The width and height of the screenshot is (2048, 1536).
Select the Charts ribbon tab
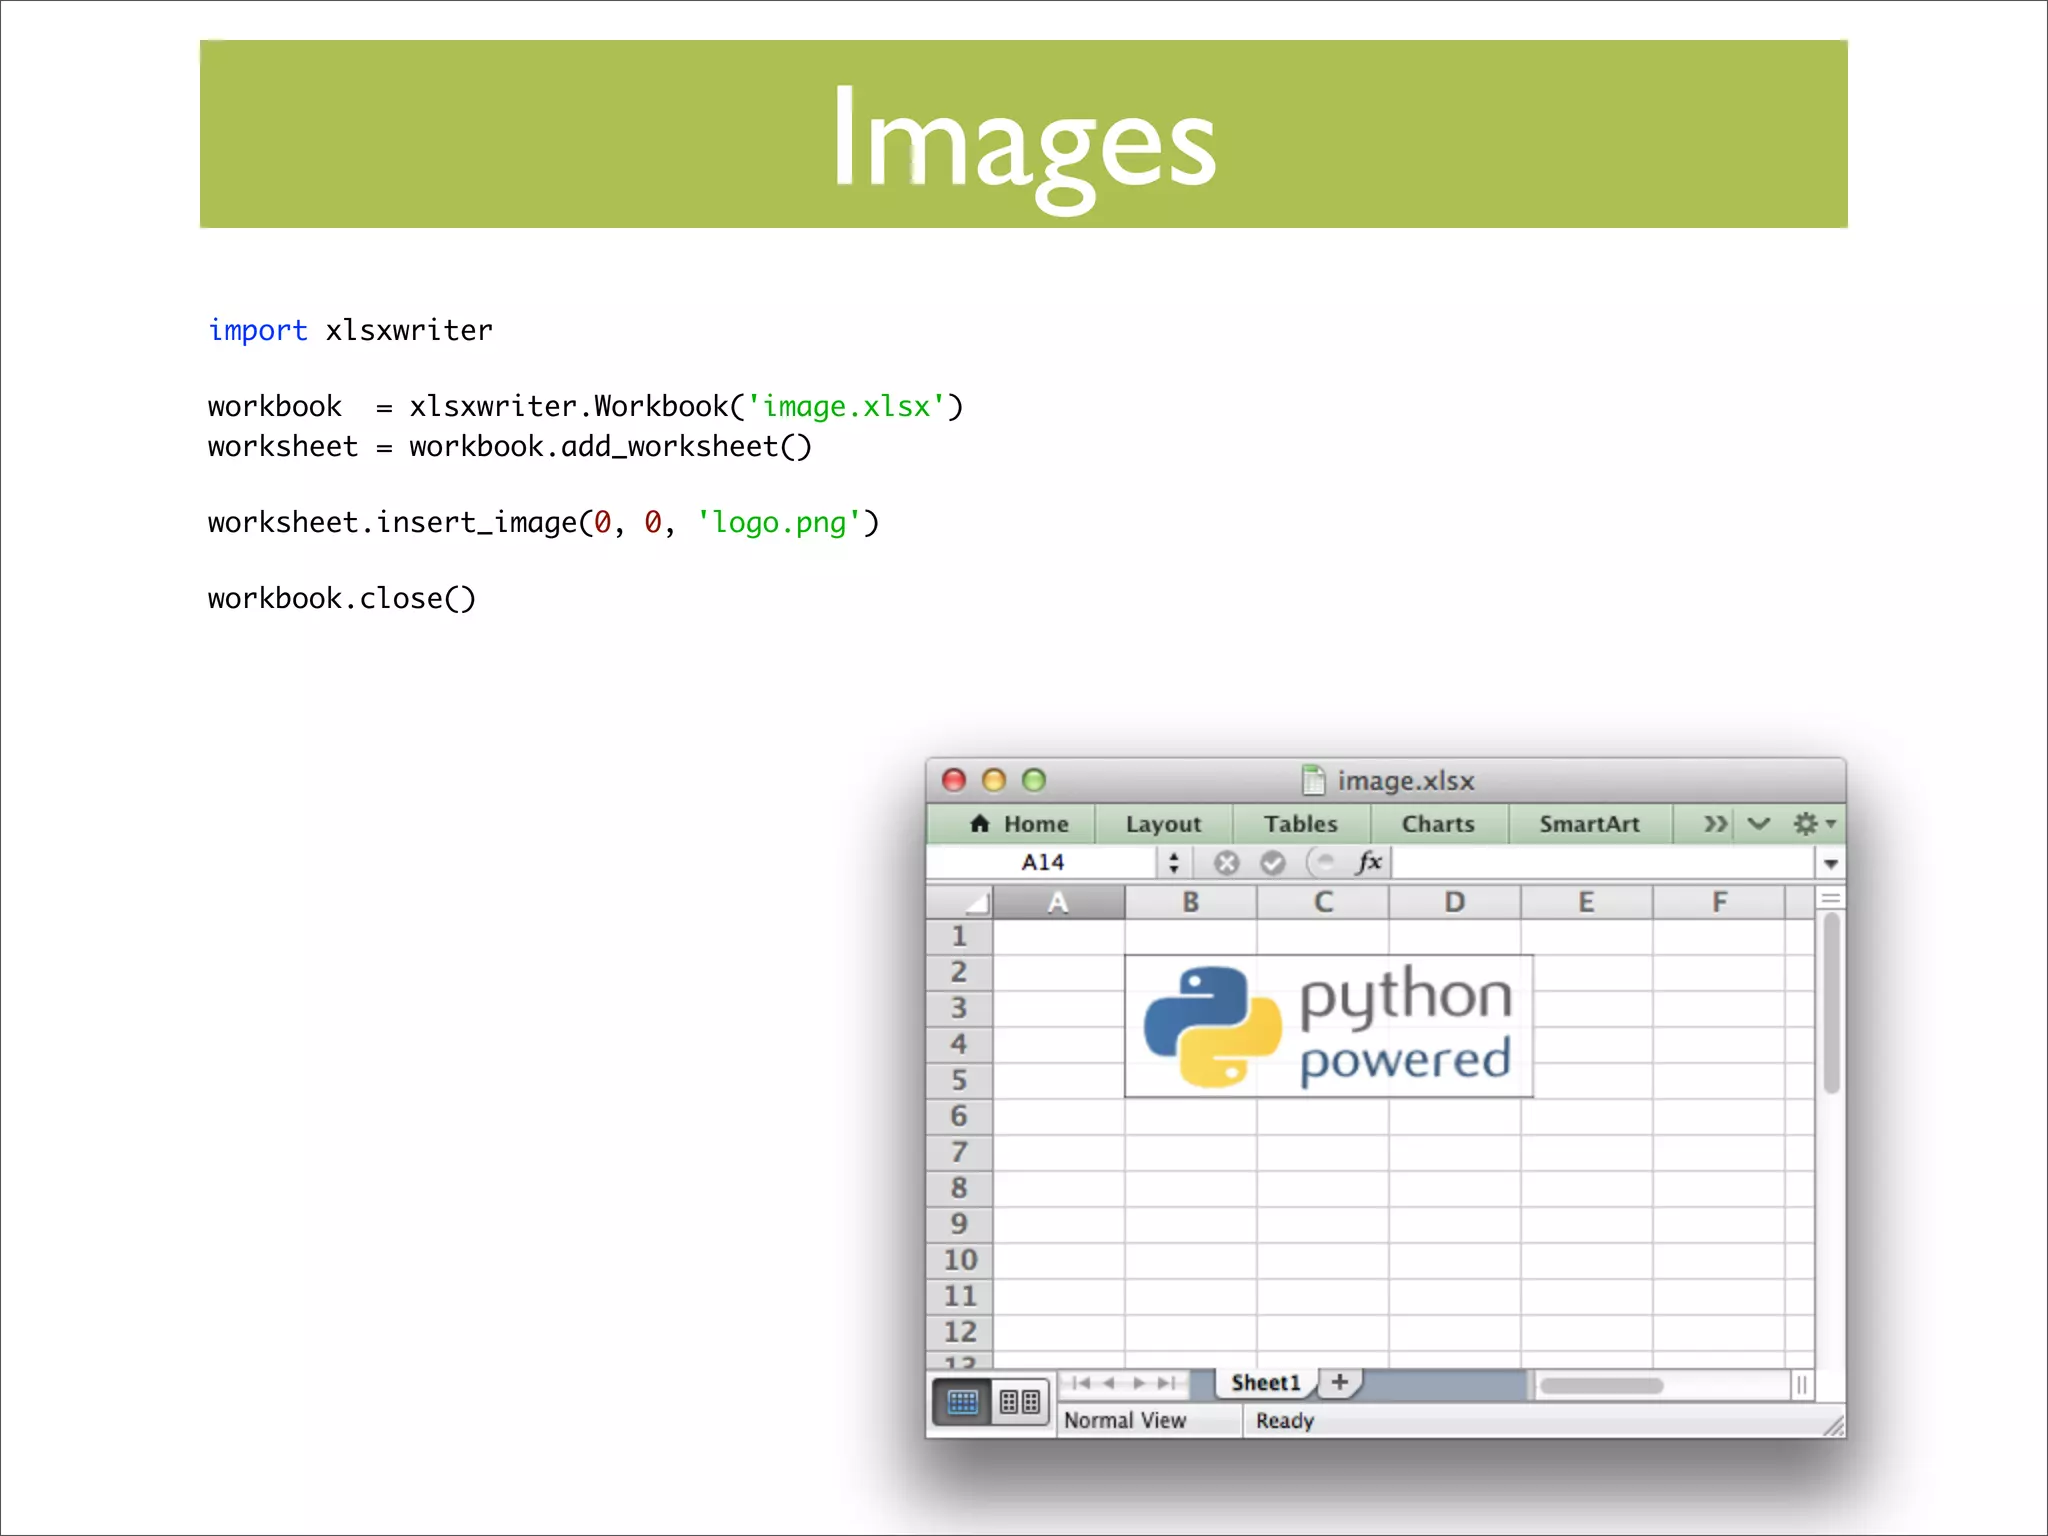coord(1438,824)
